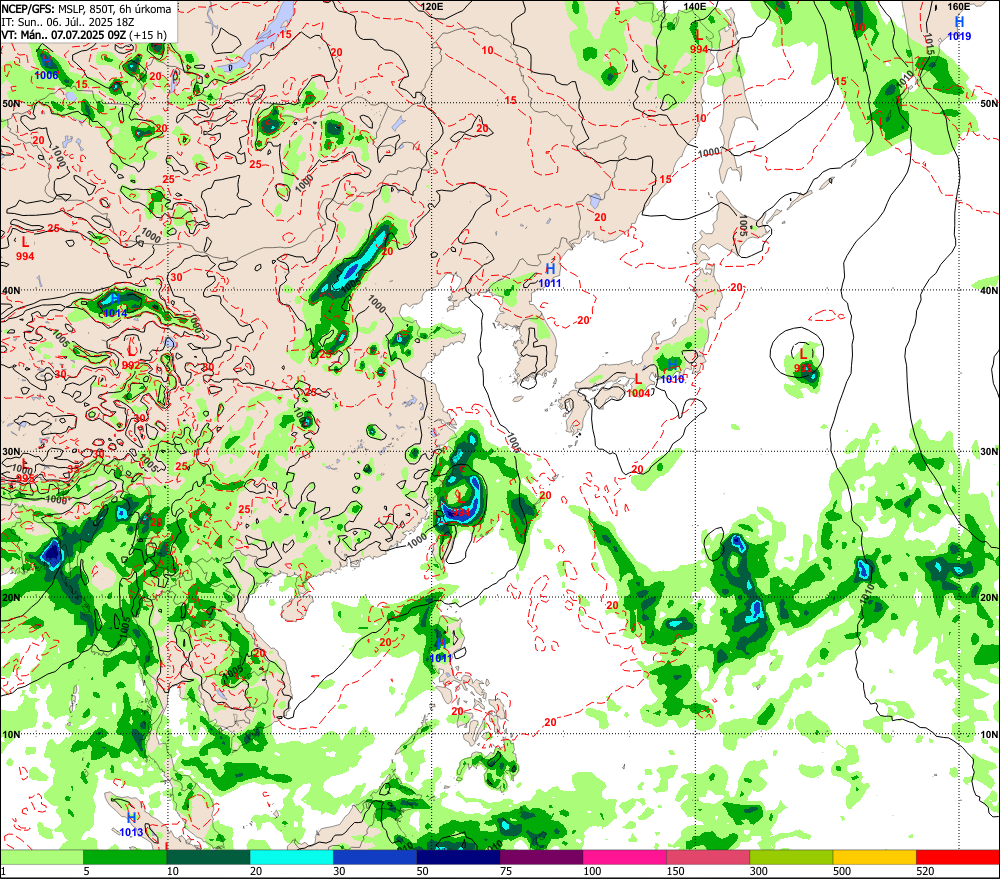Click the H 1011 high over Korea

(550, 276)
